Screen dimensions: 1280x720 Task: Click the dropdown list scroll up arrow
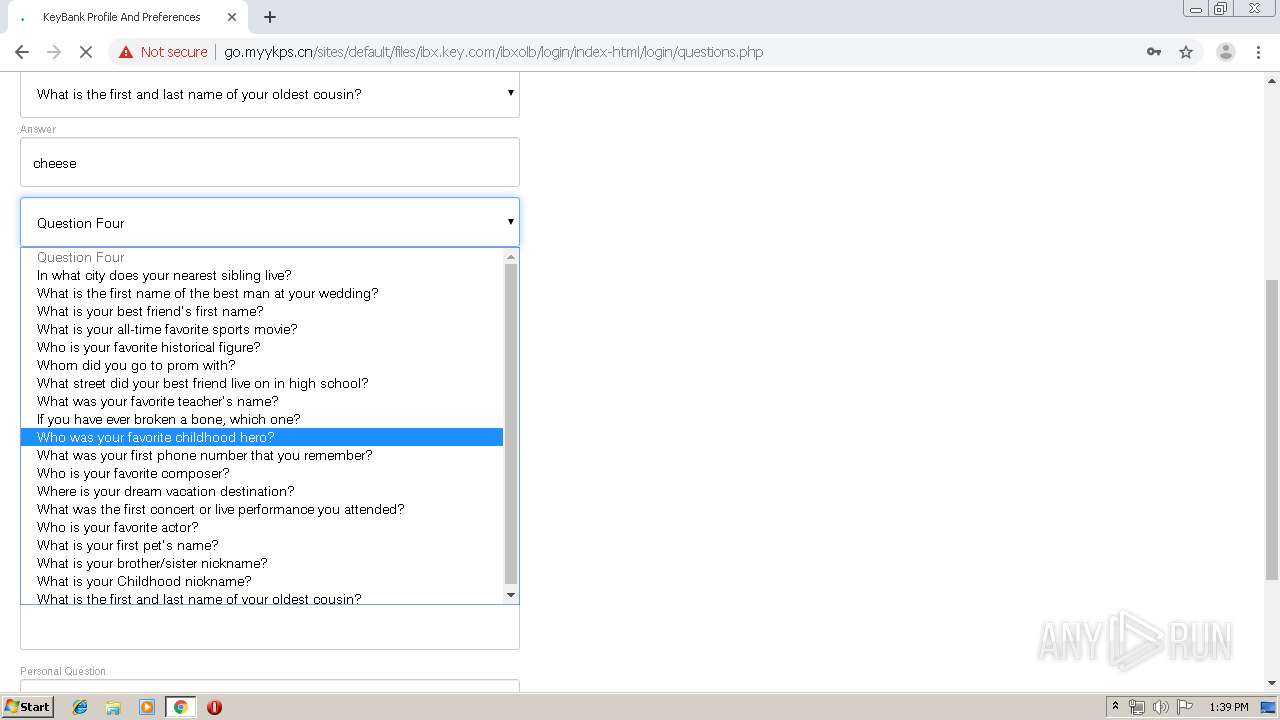click(511, 256)
